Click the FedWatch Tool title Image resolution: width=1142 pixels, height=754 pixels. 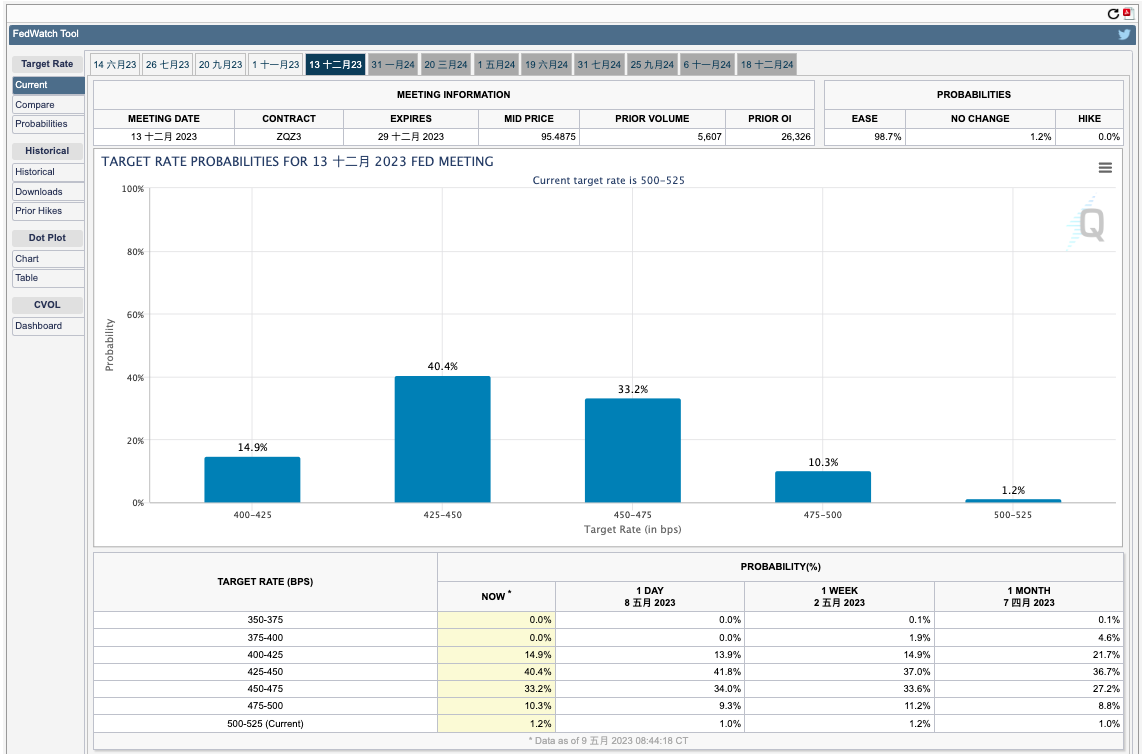click(45, 34)
